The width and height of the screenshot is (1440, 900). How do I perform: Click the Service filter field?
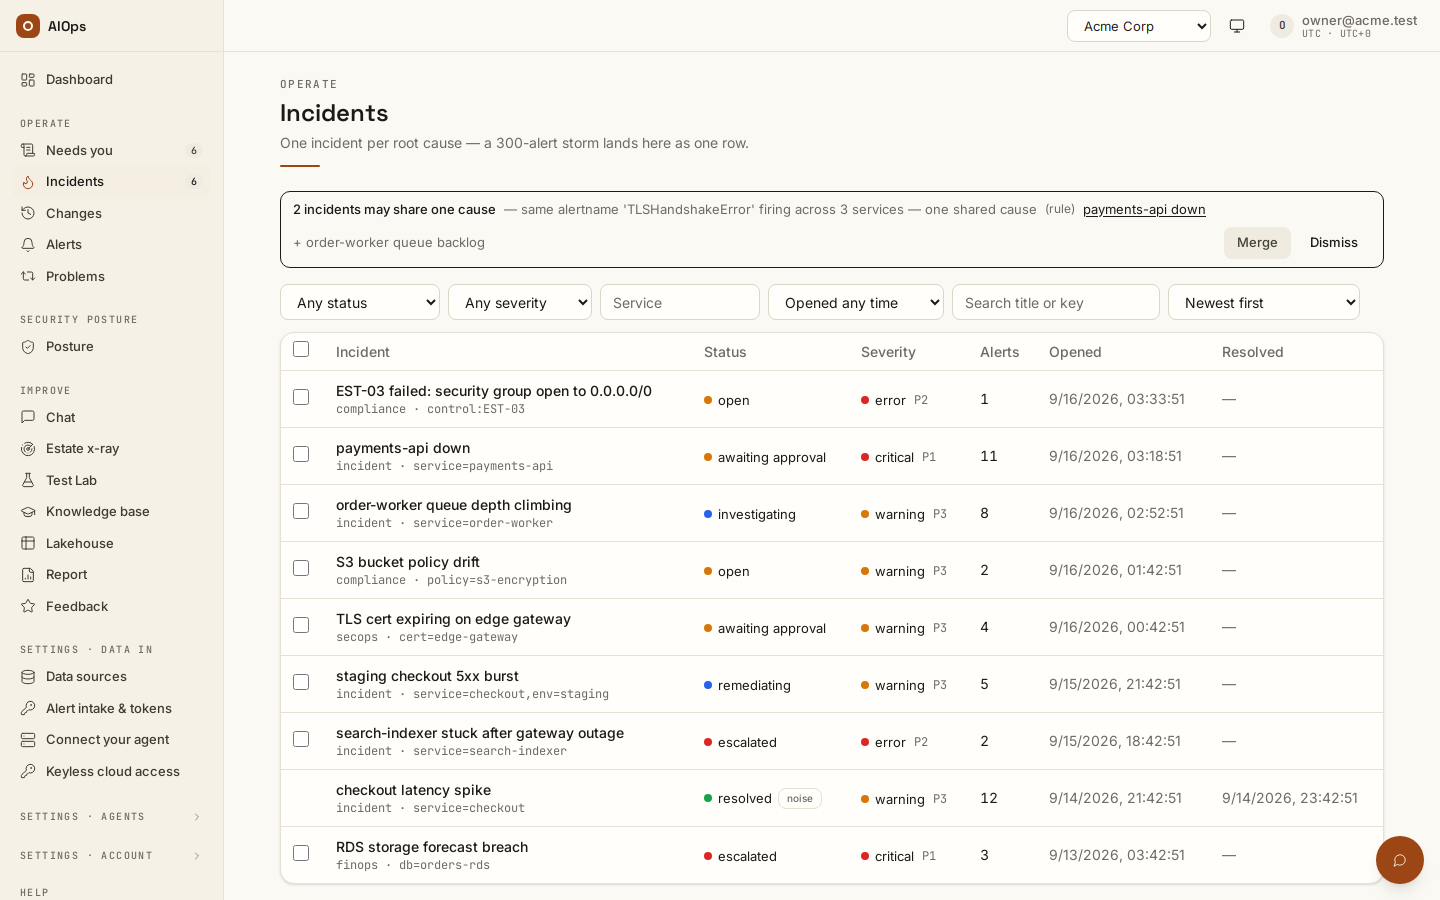(x=680, y=302)
